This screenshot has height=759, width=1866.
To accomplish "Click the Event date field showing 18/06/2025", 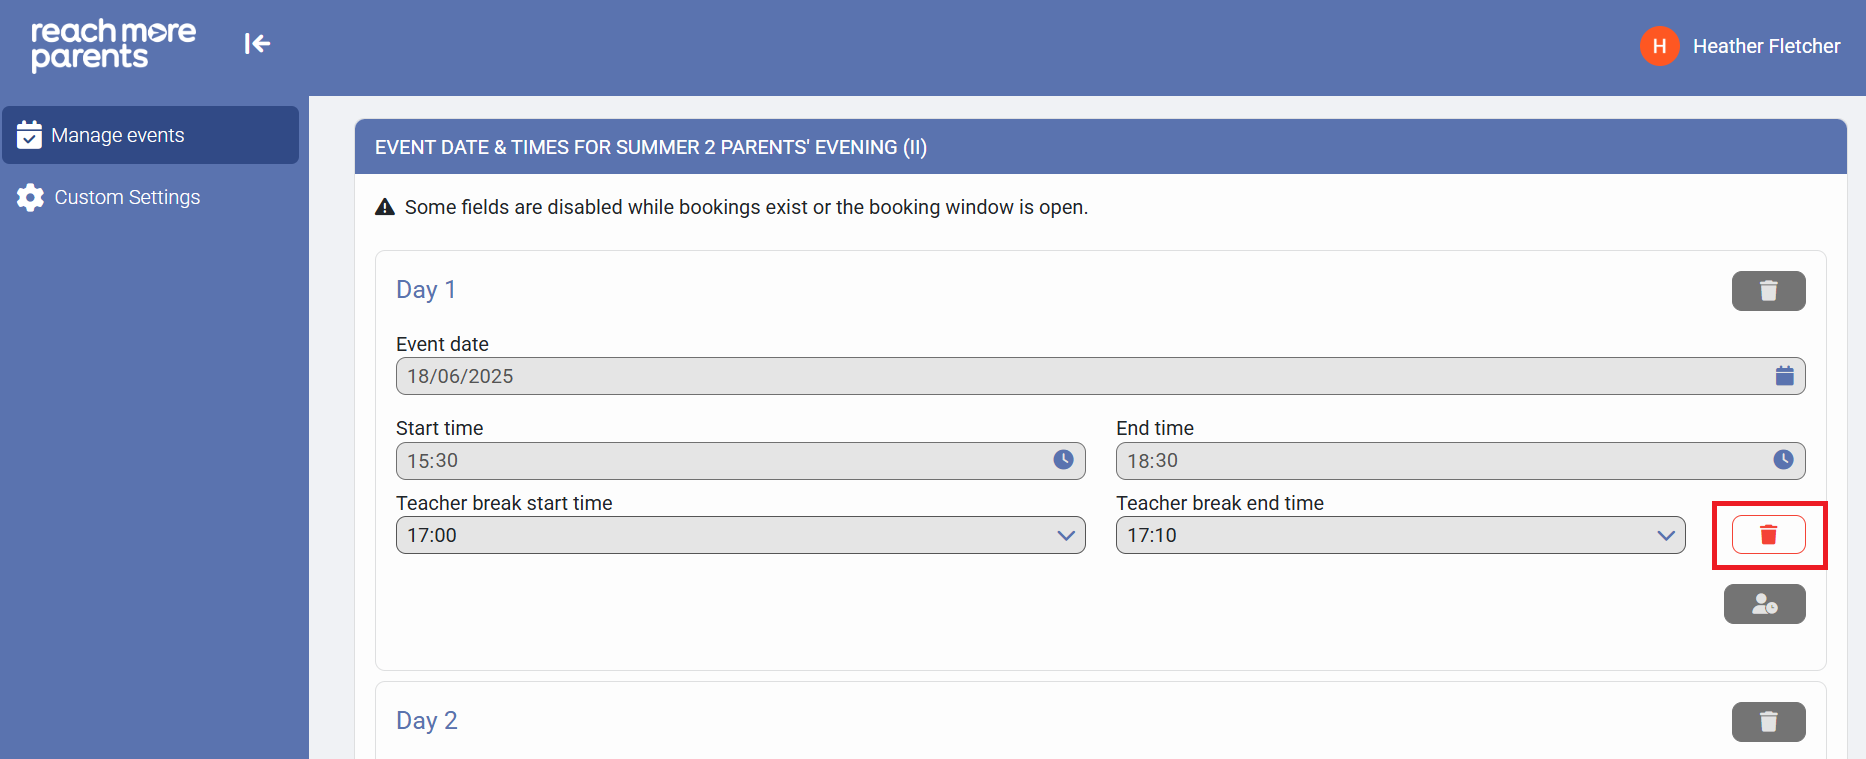I will (1080, 376).
